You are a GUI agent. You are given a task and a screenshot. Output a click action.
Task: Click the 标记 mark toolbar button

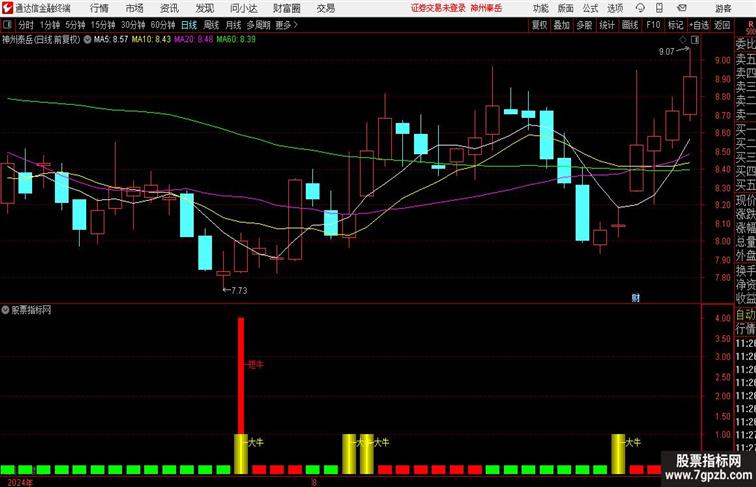[675, 25]
